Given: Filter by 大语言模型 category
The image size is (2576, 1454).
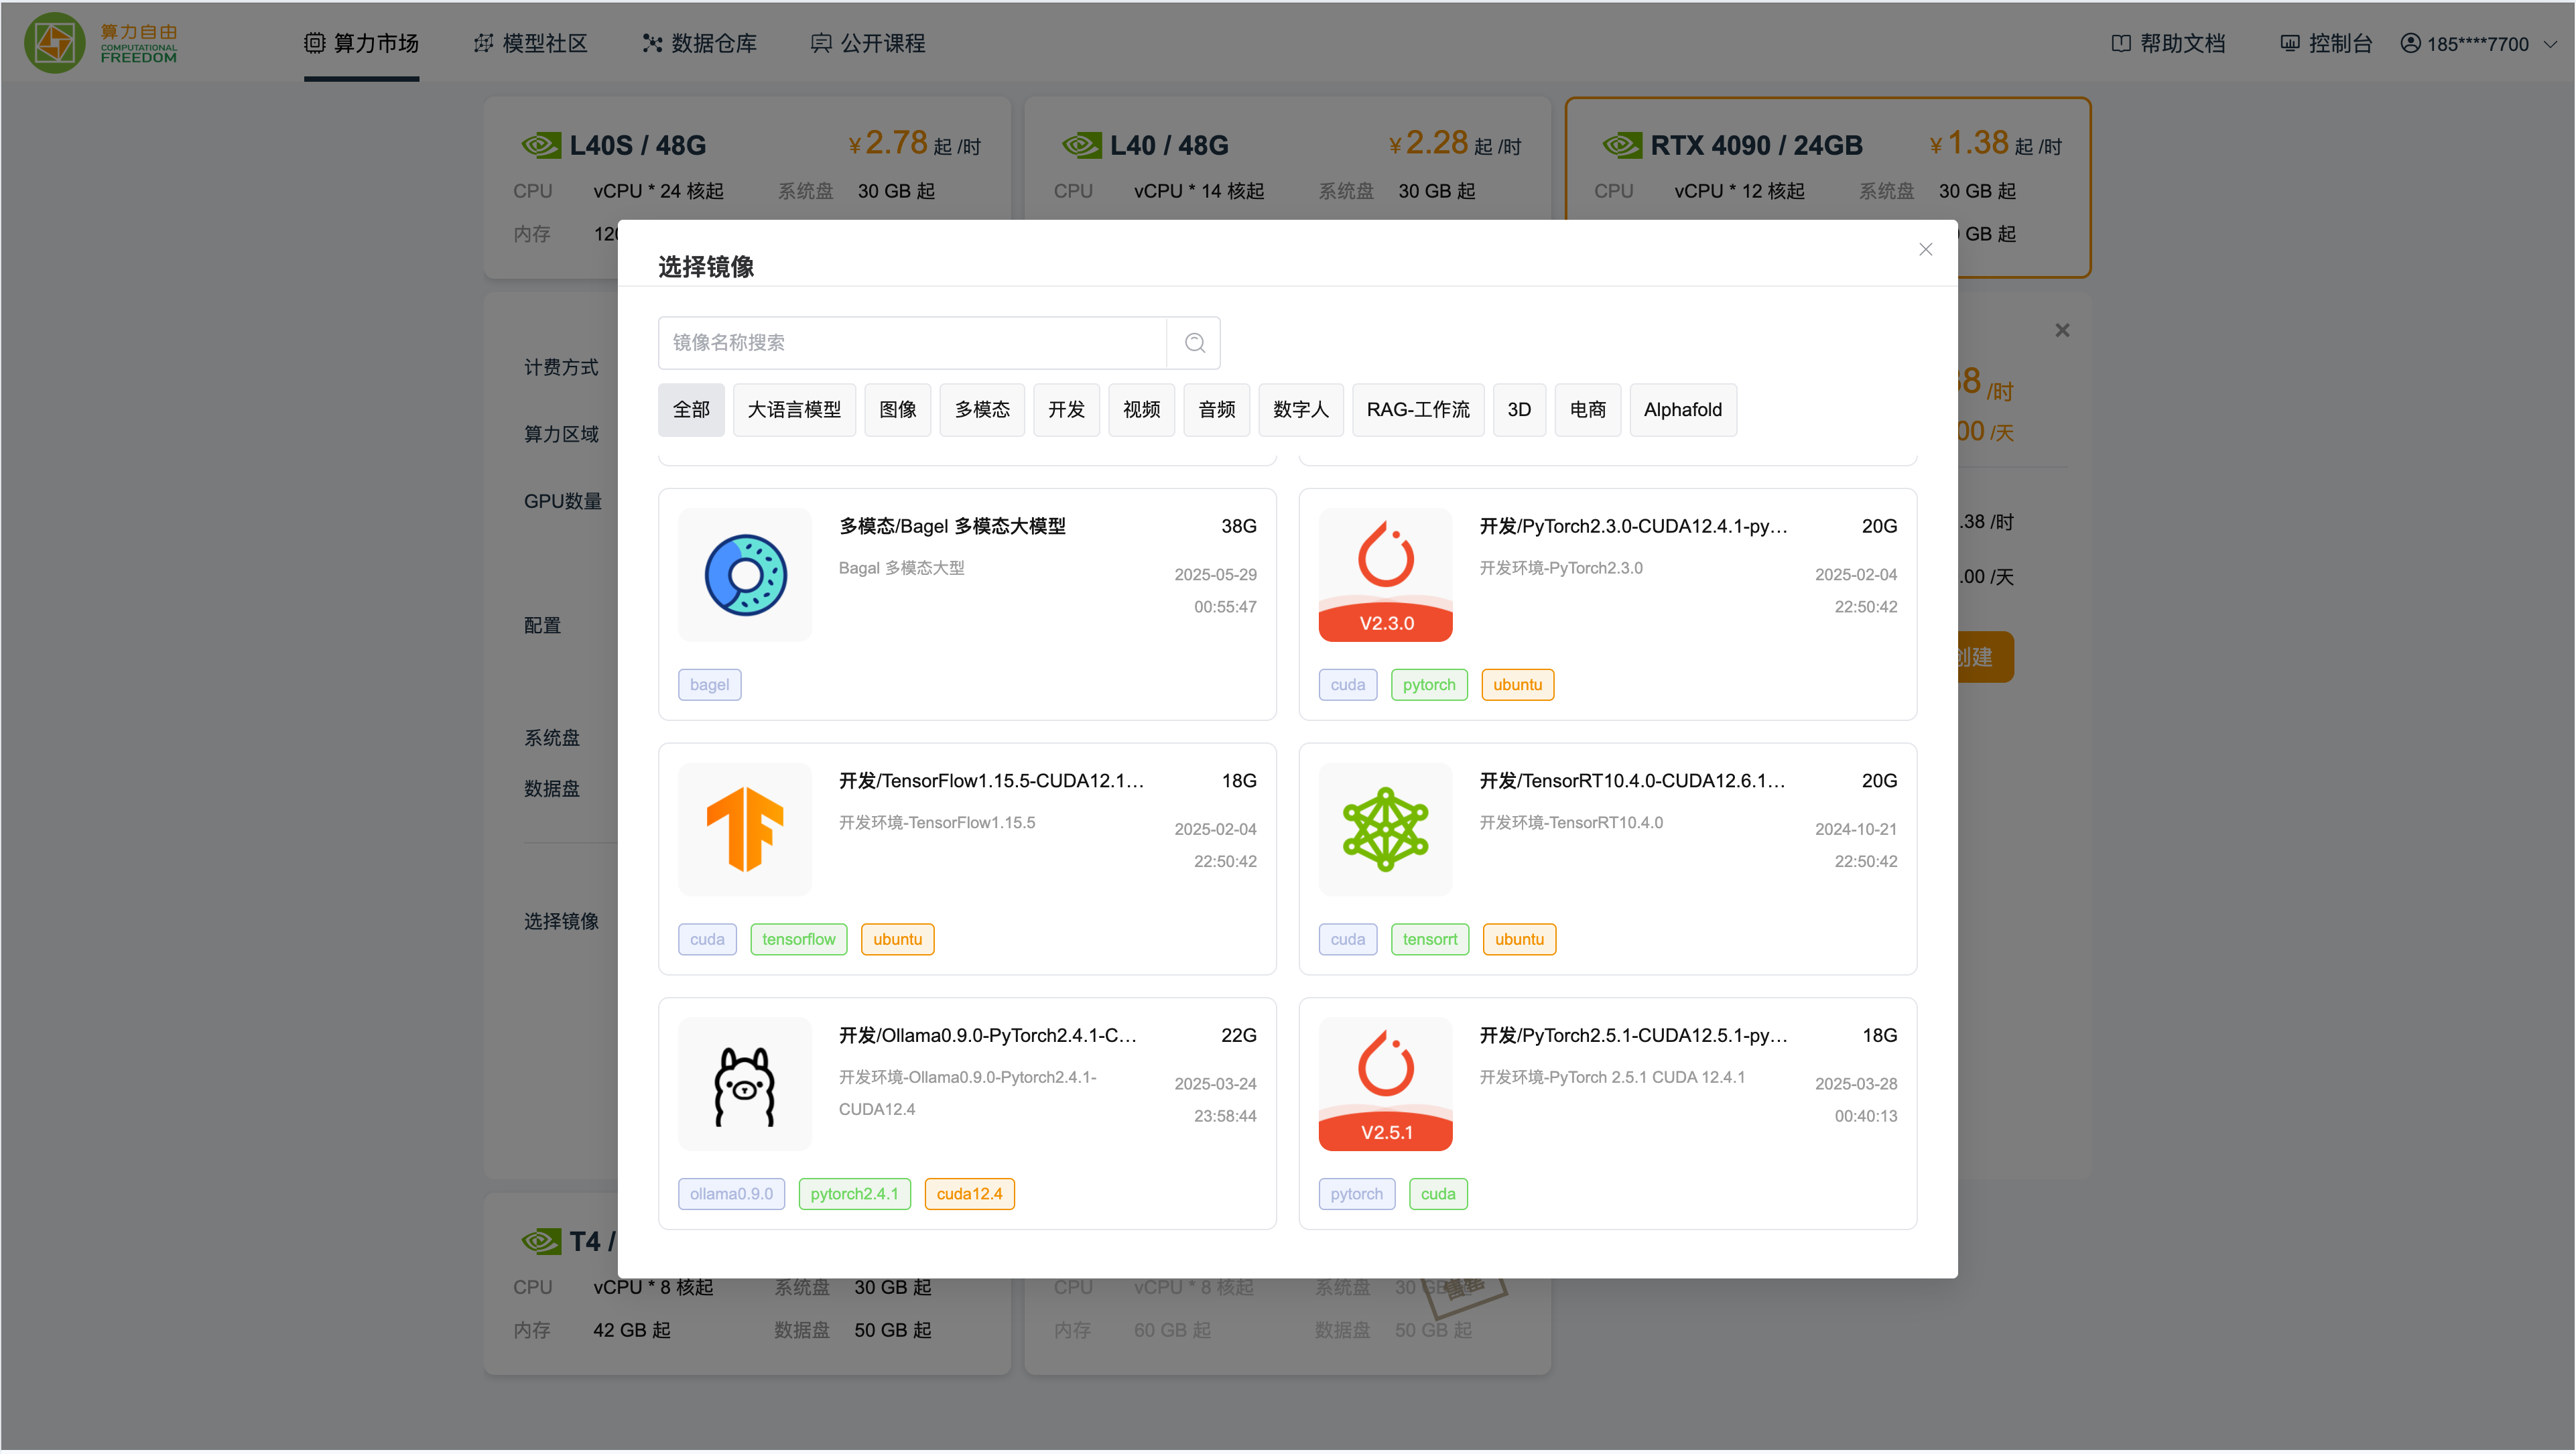Looking at the screenshot, I should click(x=794, y=410).
